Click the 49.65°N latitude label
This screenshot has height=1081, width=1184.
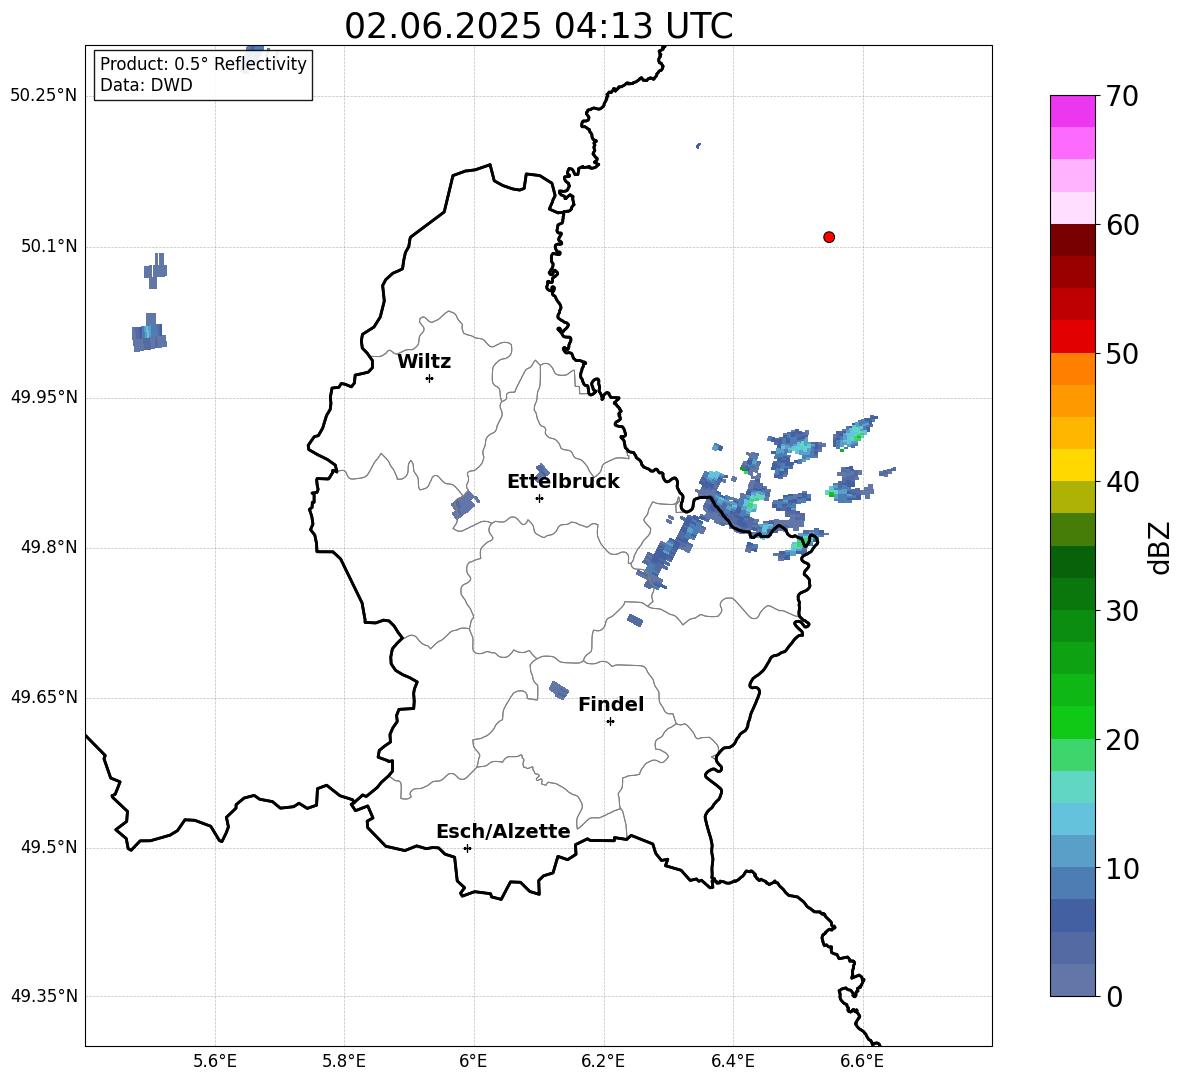[44, 697]
